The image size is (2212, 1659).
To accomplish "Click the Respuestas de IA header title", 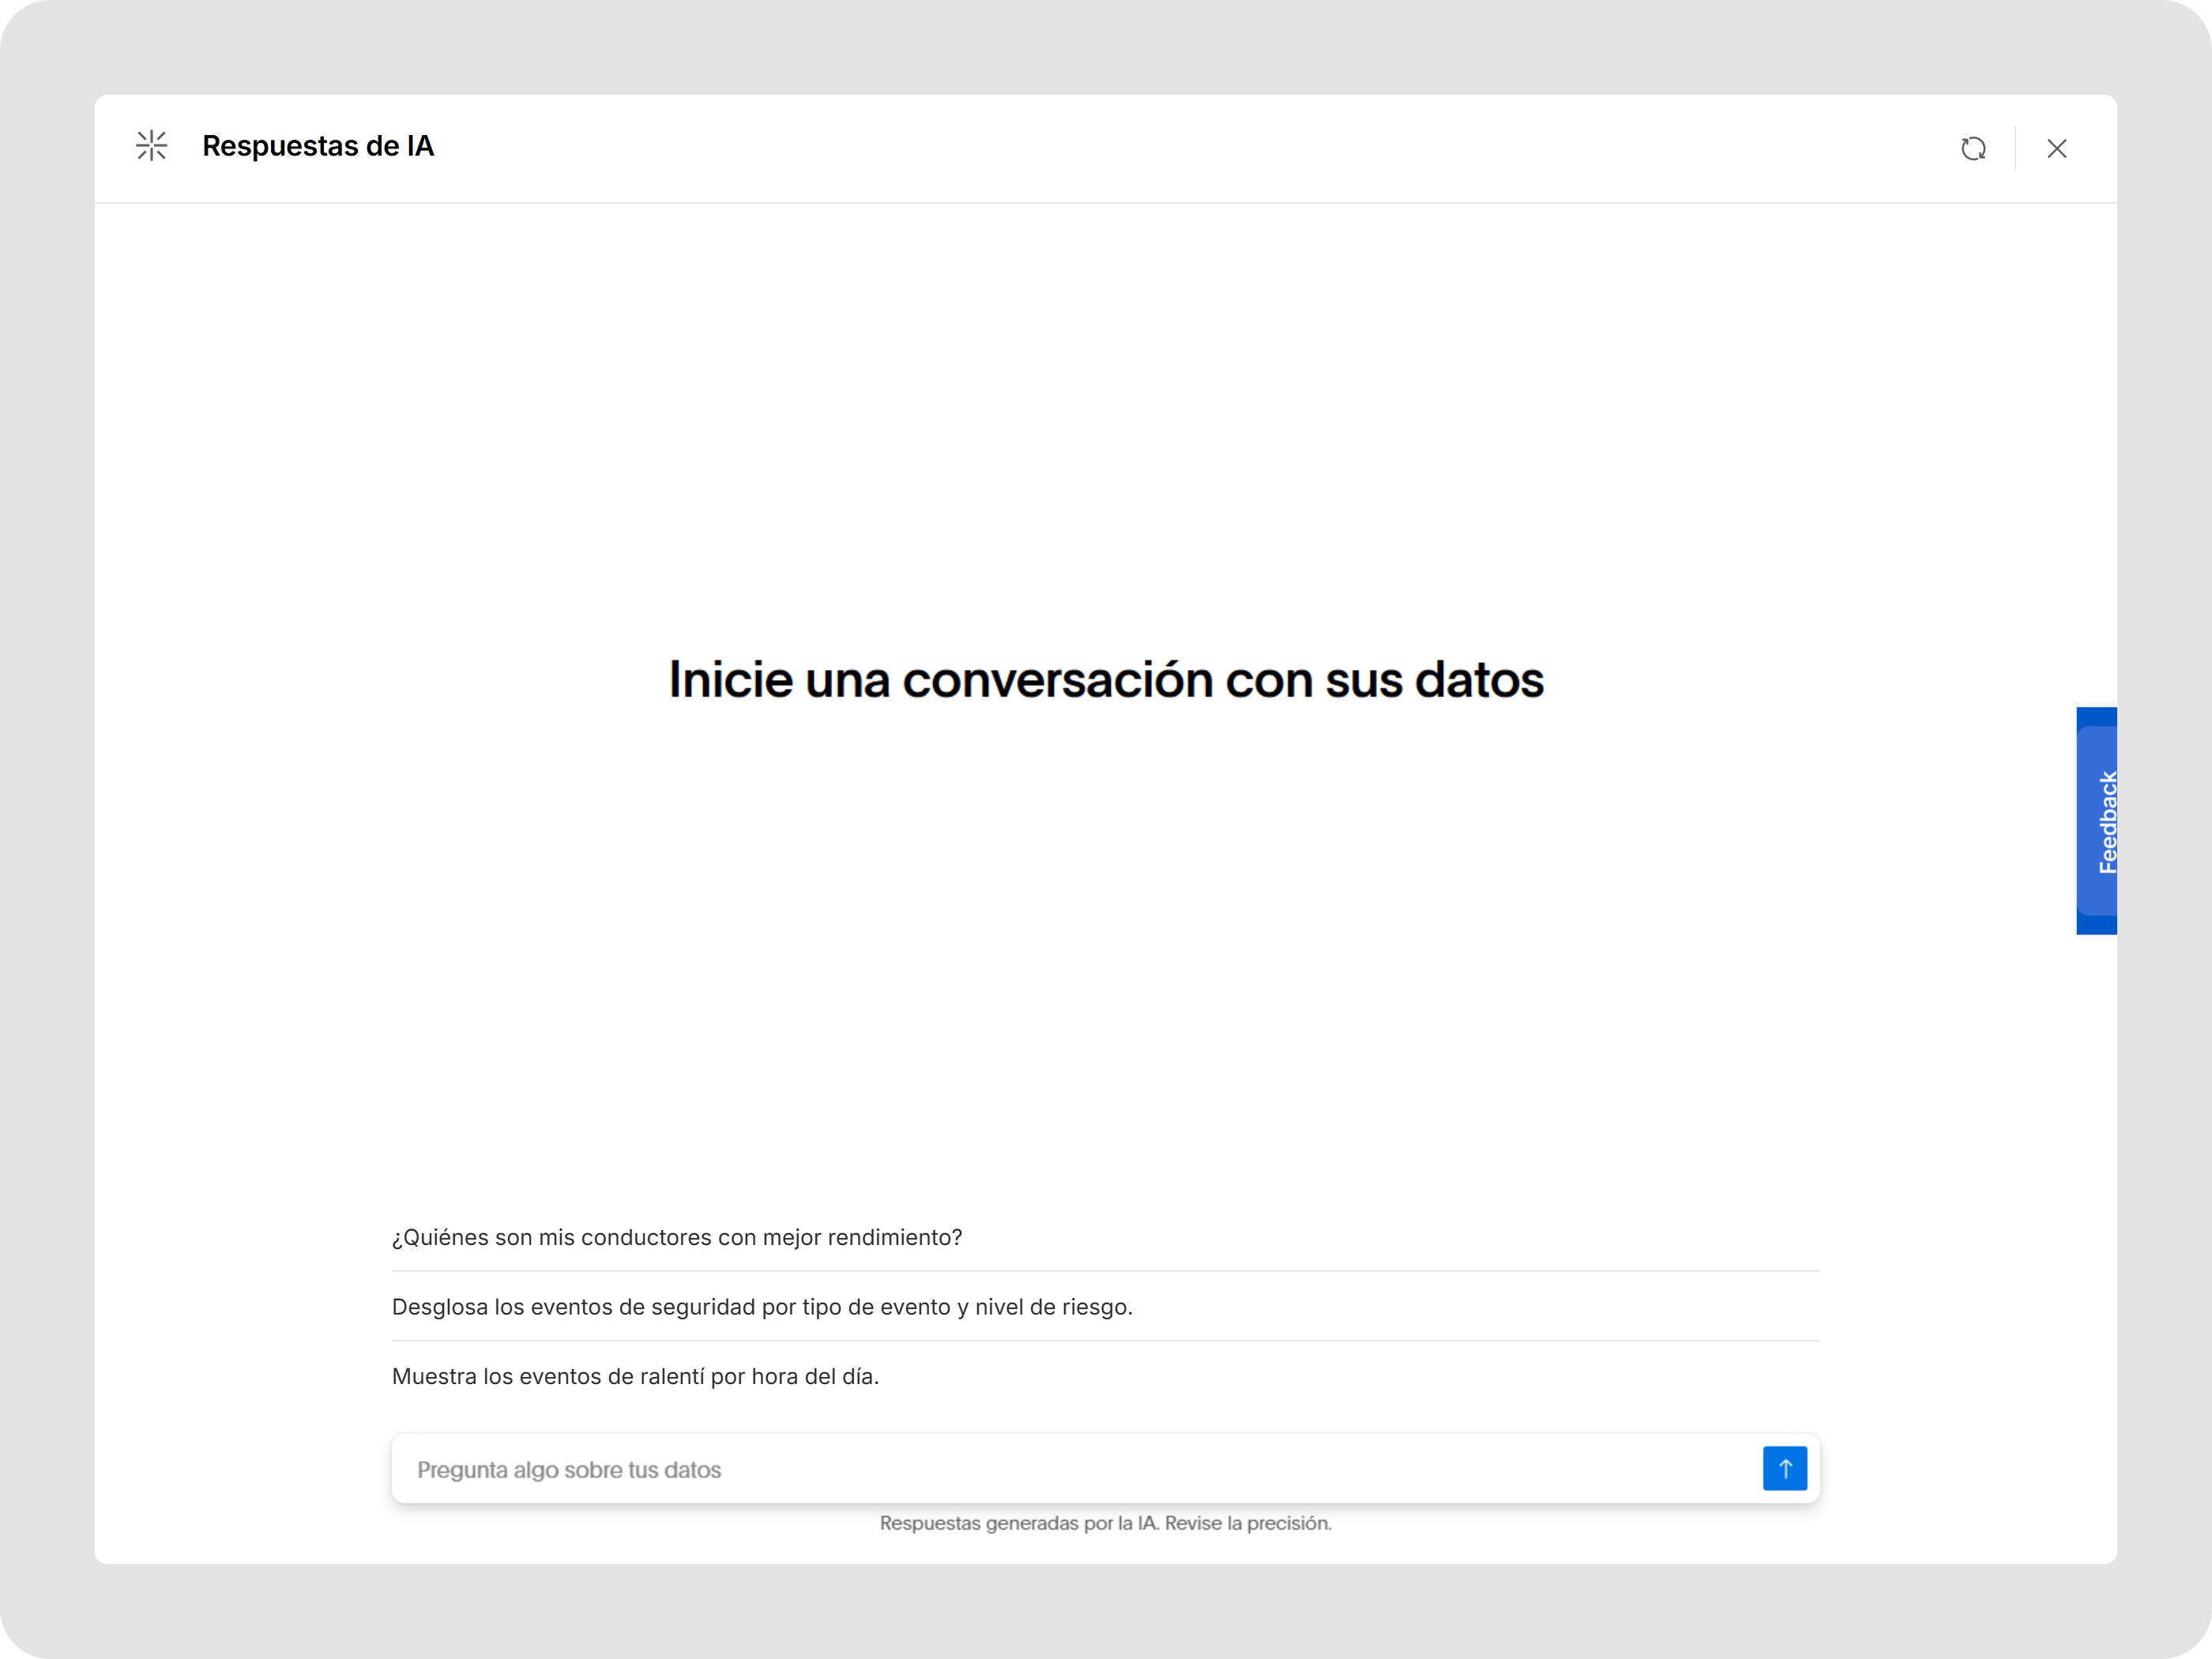I will 318,146.
